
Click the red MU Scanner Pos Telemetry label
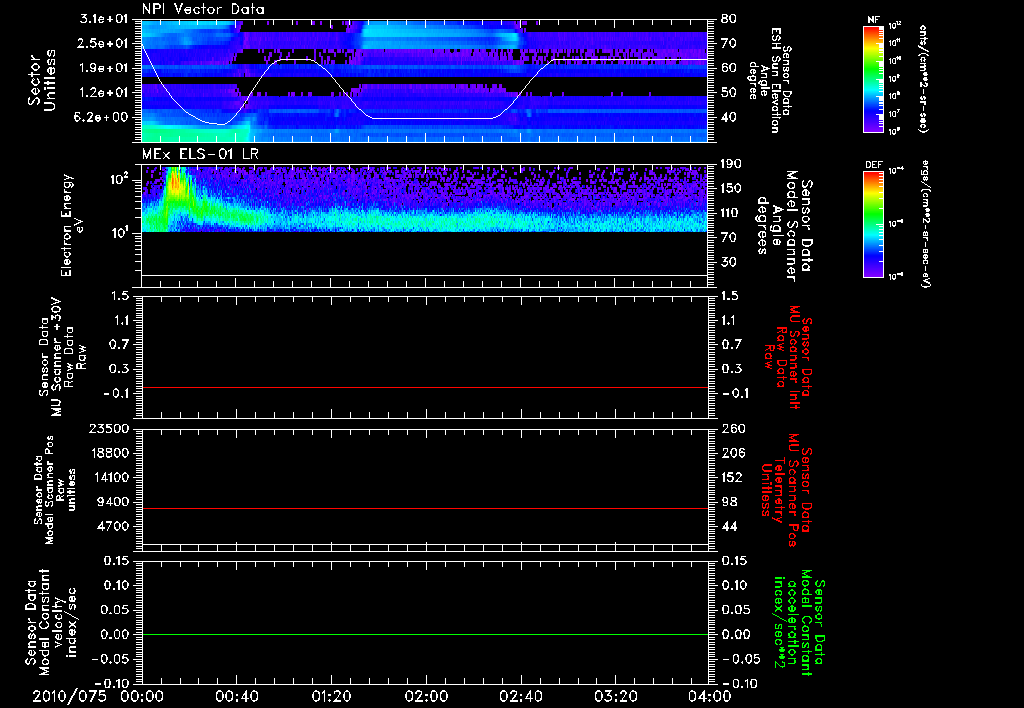tap(787, 490)
